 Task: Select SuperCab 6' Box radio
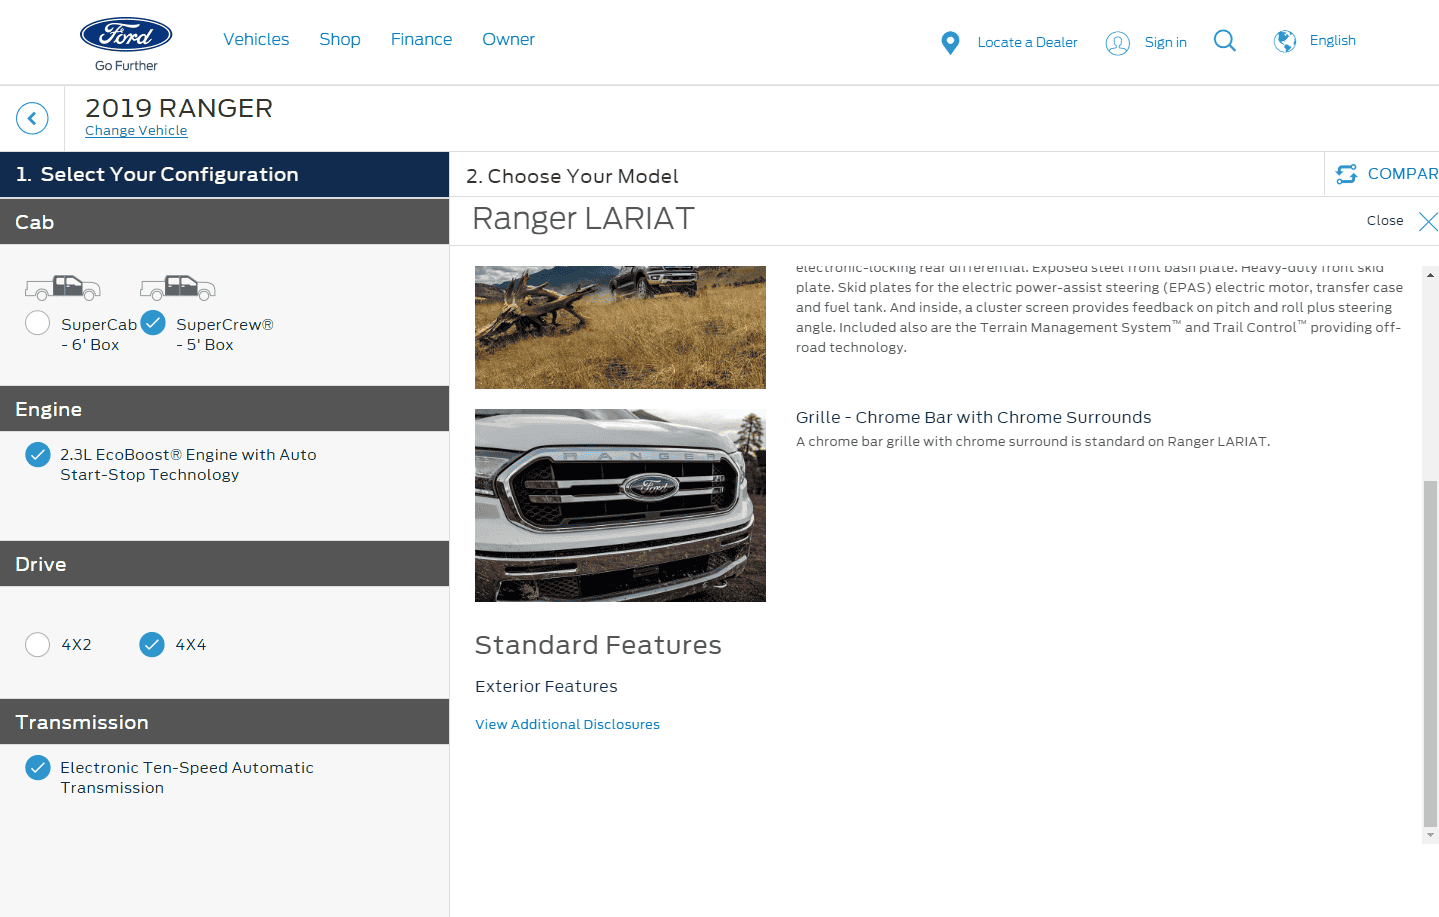tap(38, 323)
